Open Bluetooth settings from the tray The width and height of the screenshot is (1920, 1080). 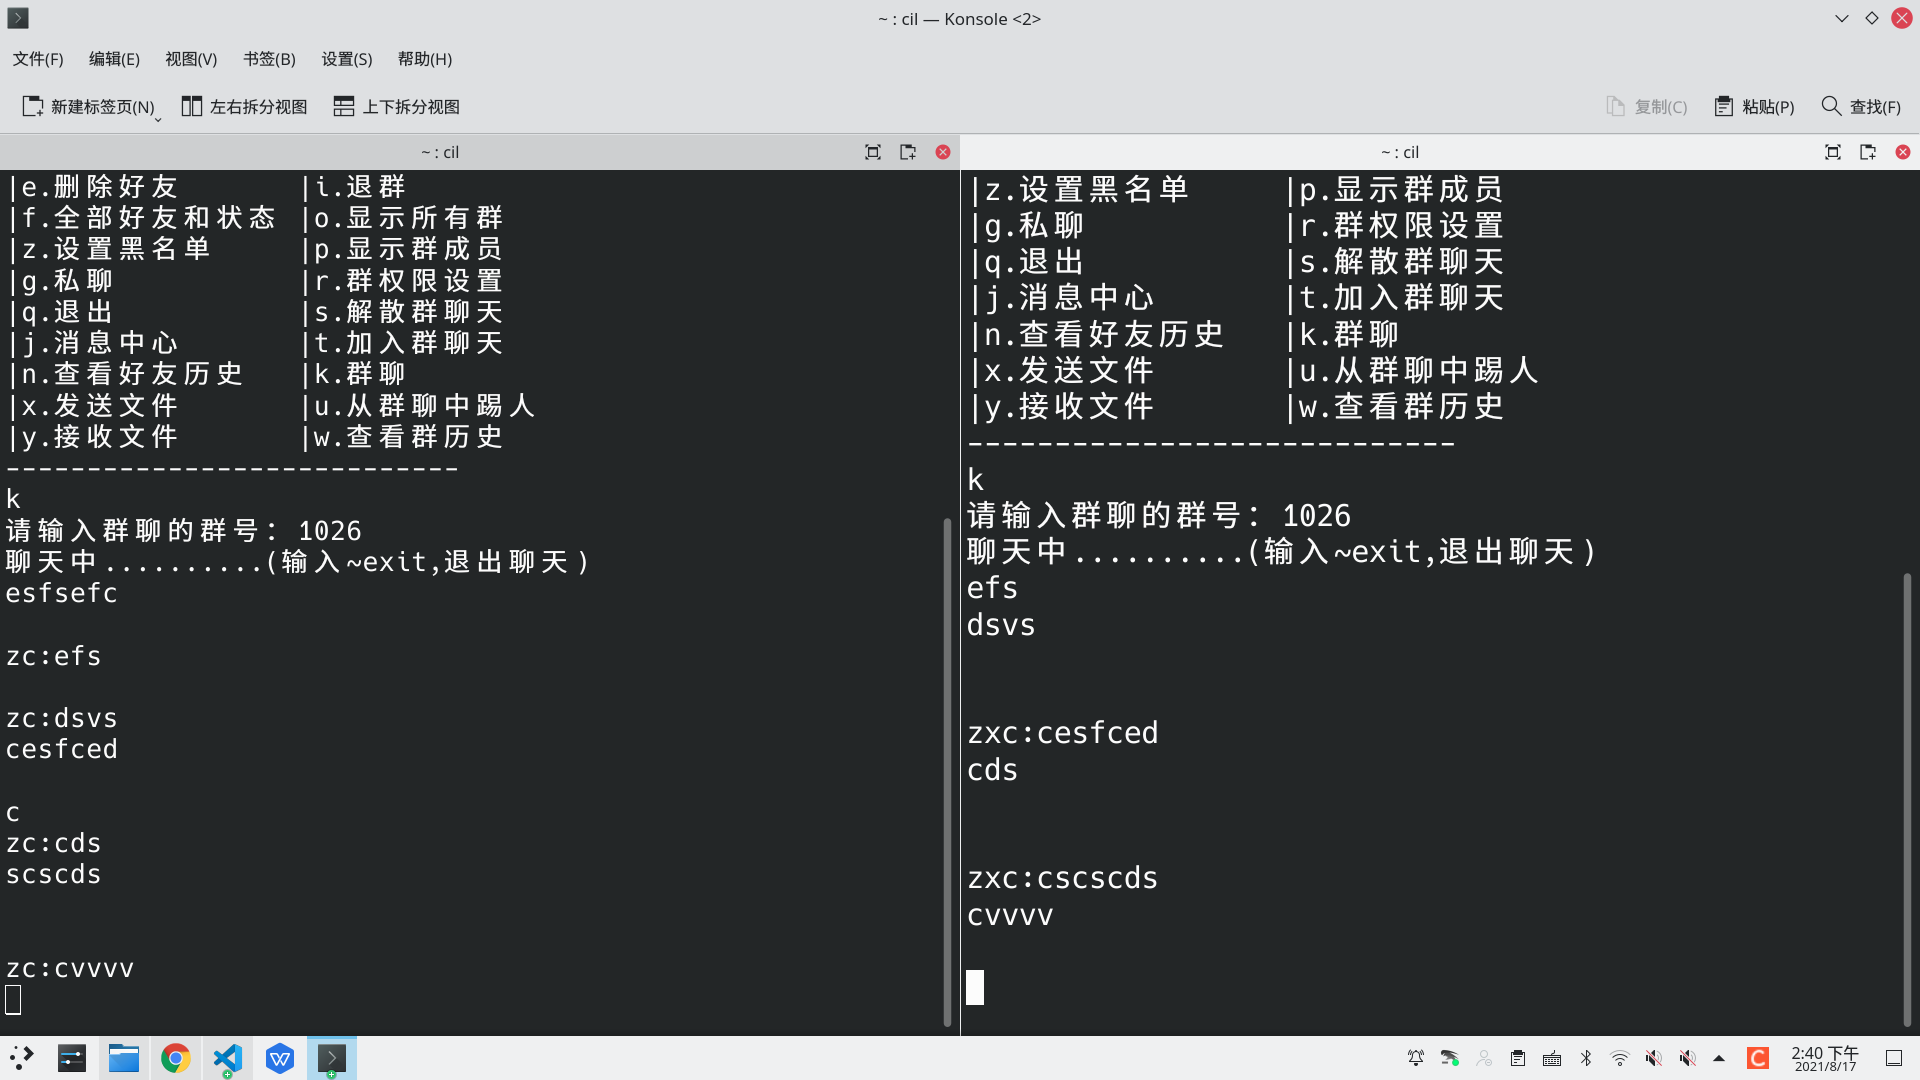click(1586, 1058)
